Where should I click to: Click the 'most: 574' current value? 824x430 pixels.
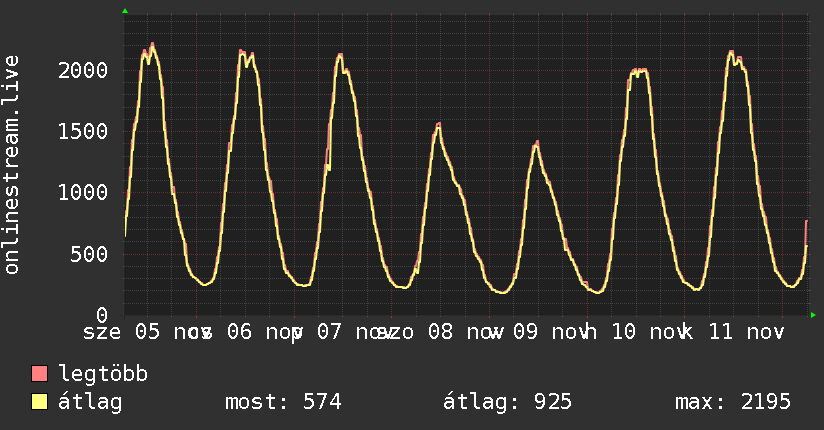point(285,402)
